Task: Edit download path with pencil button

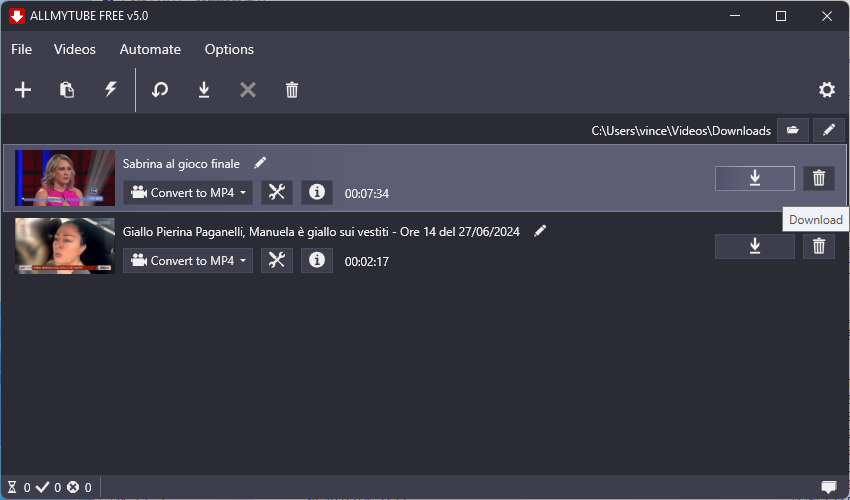Action: pyautogui.click(x=829, y=130)
